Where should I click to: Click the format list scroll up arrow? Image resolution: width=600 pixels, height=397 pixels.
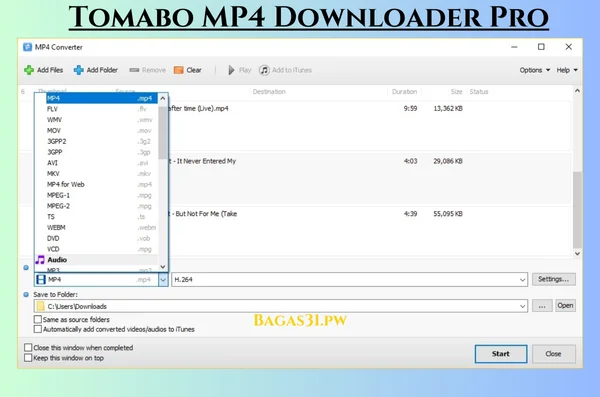(163, 98)
